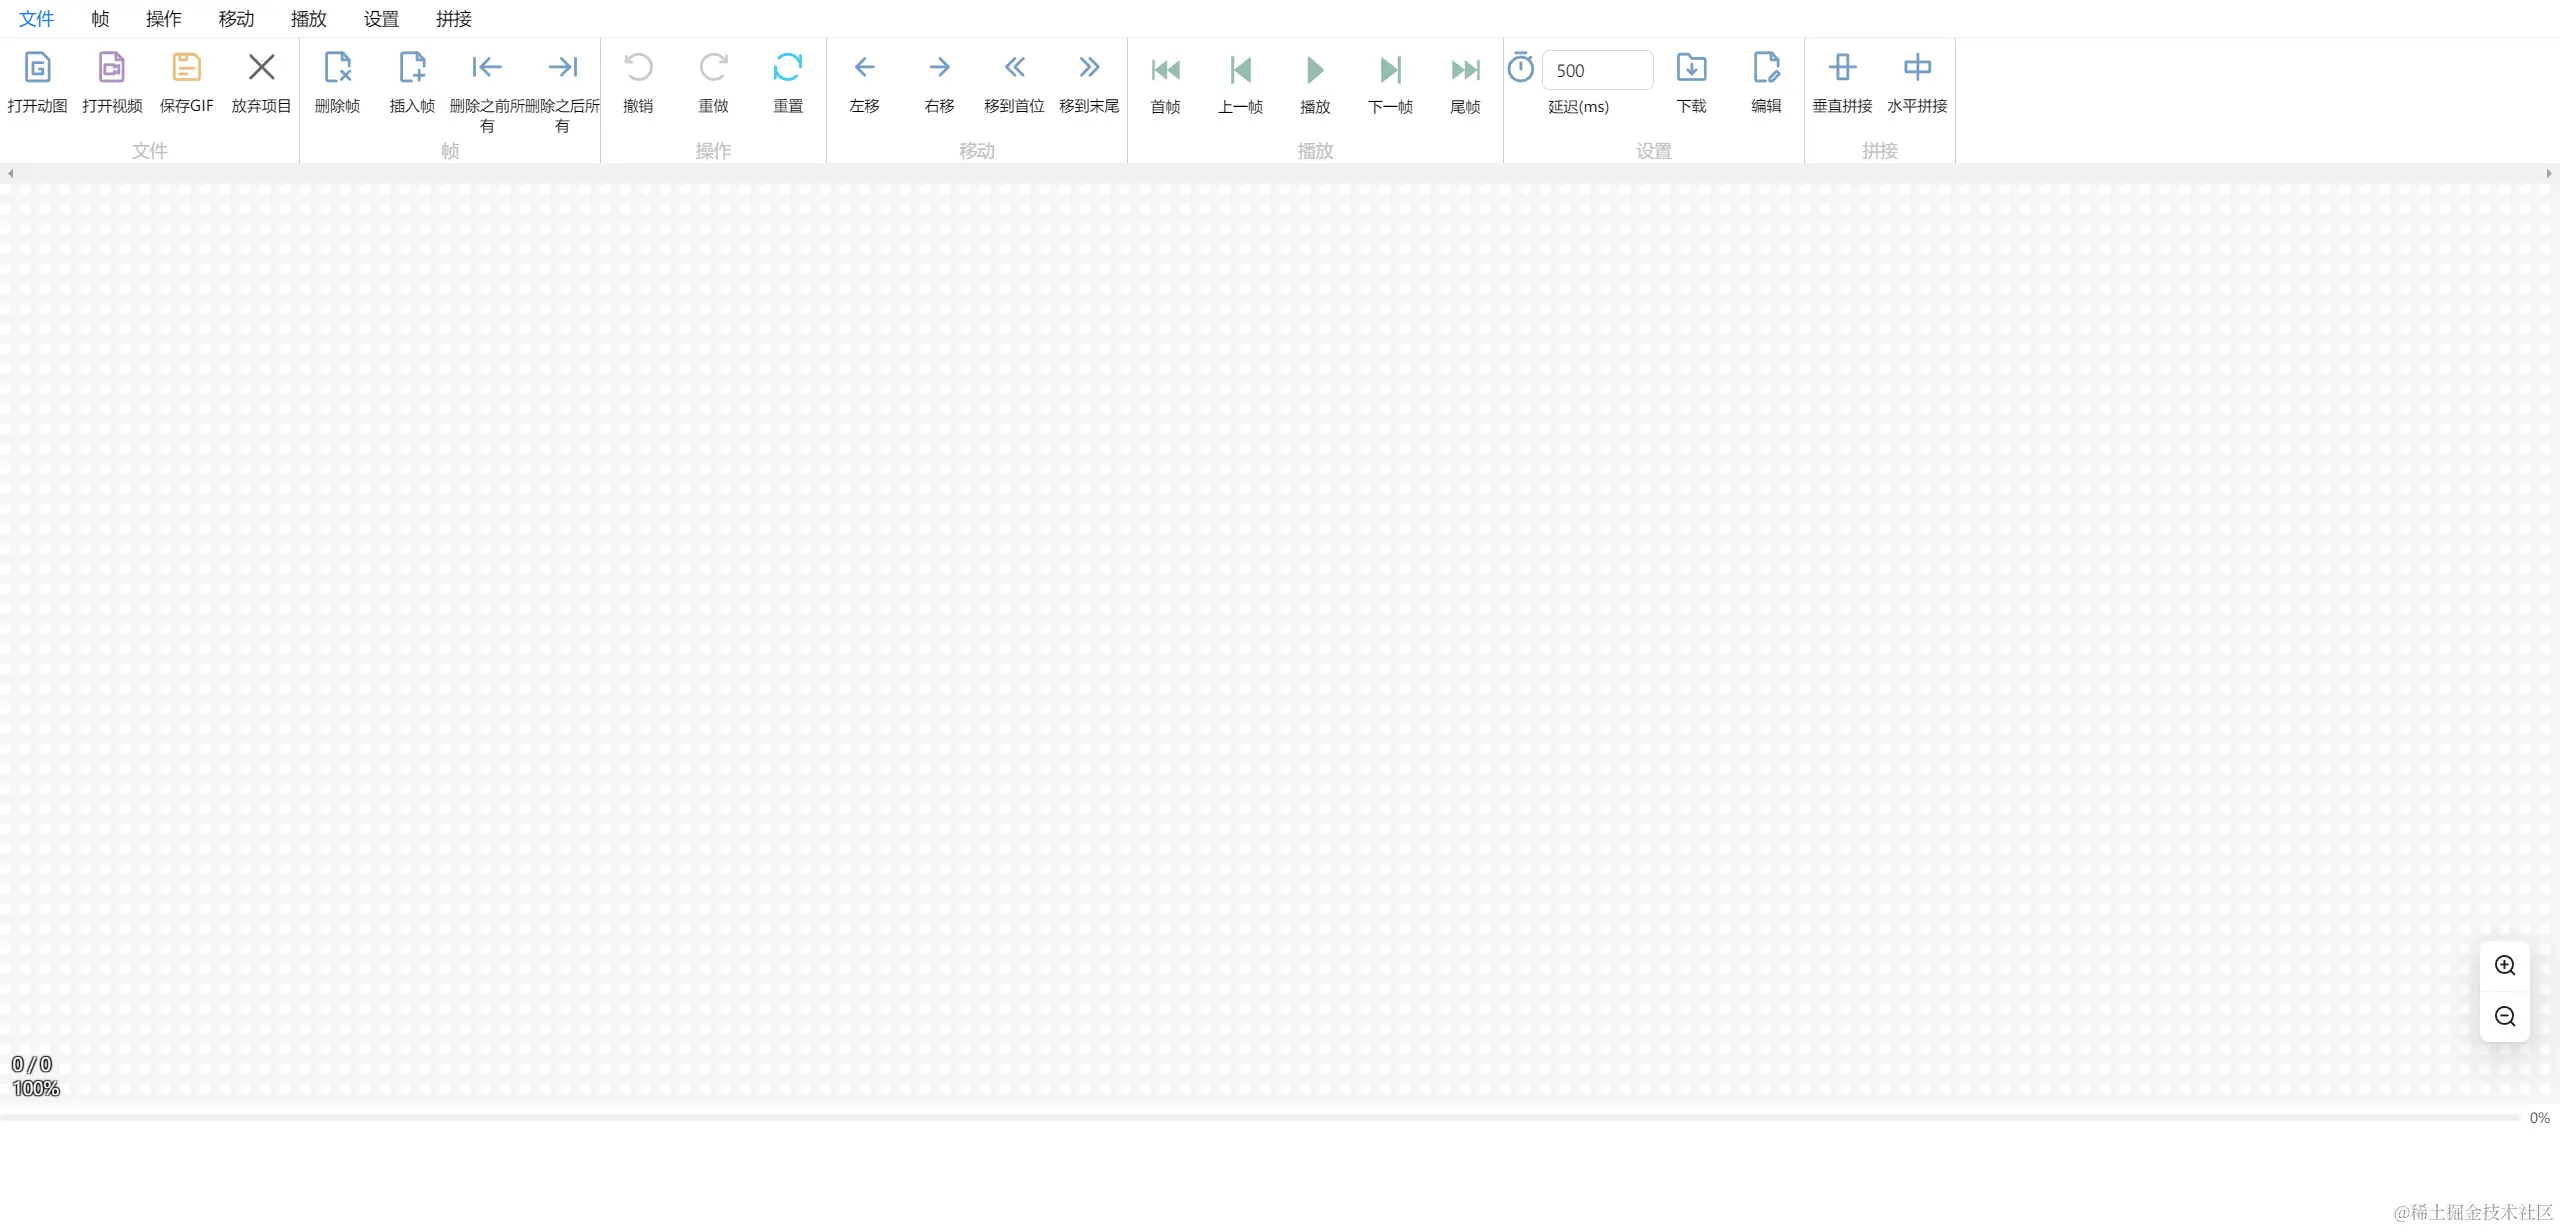Click the bottom progress bar track
Screen dimensions: 2560x1229
1260,1117
